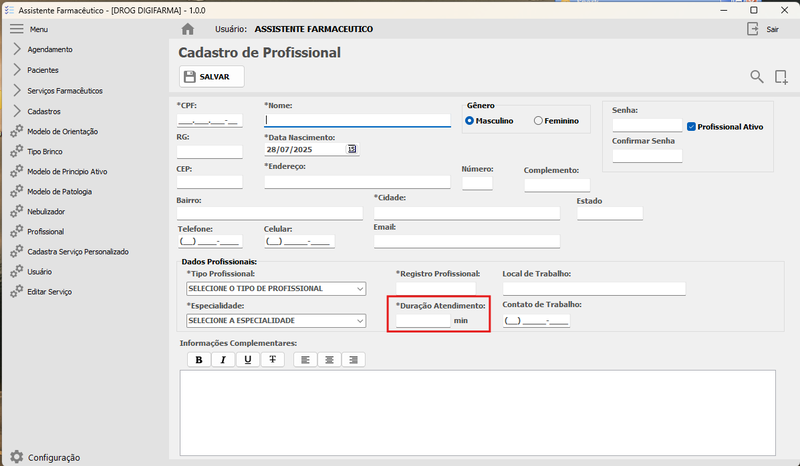Align text to the right
Viewport: 800px width, 466px height.
pyautogui.click(x=354, y=360)
